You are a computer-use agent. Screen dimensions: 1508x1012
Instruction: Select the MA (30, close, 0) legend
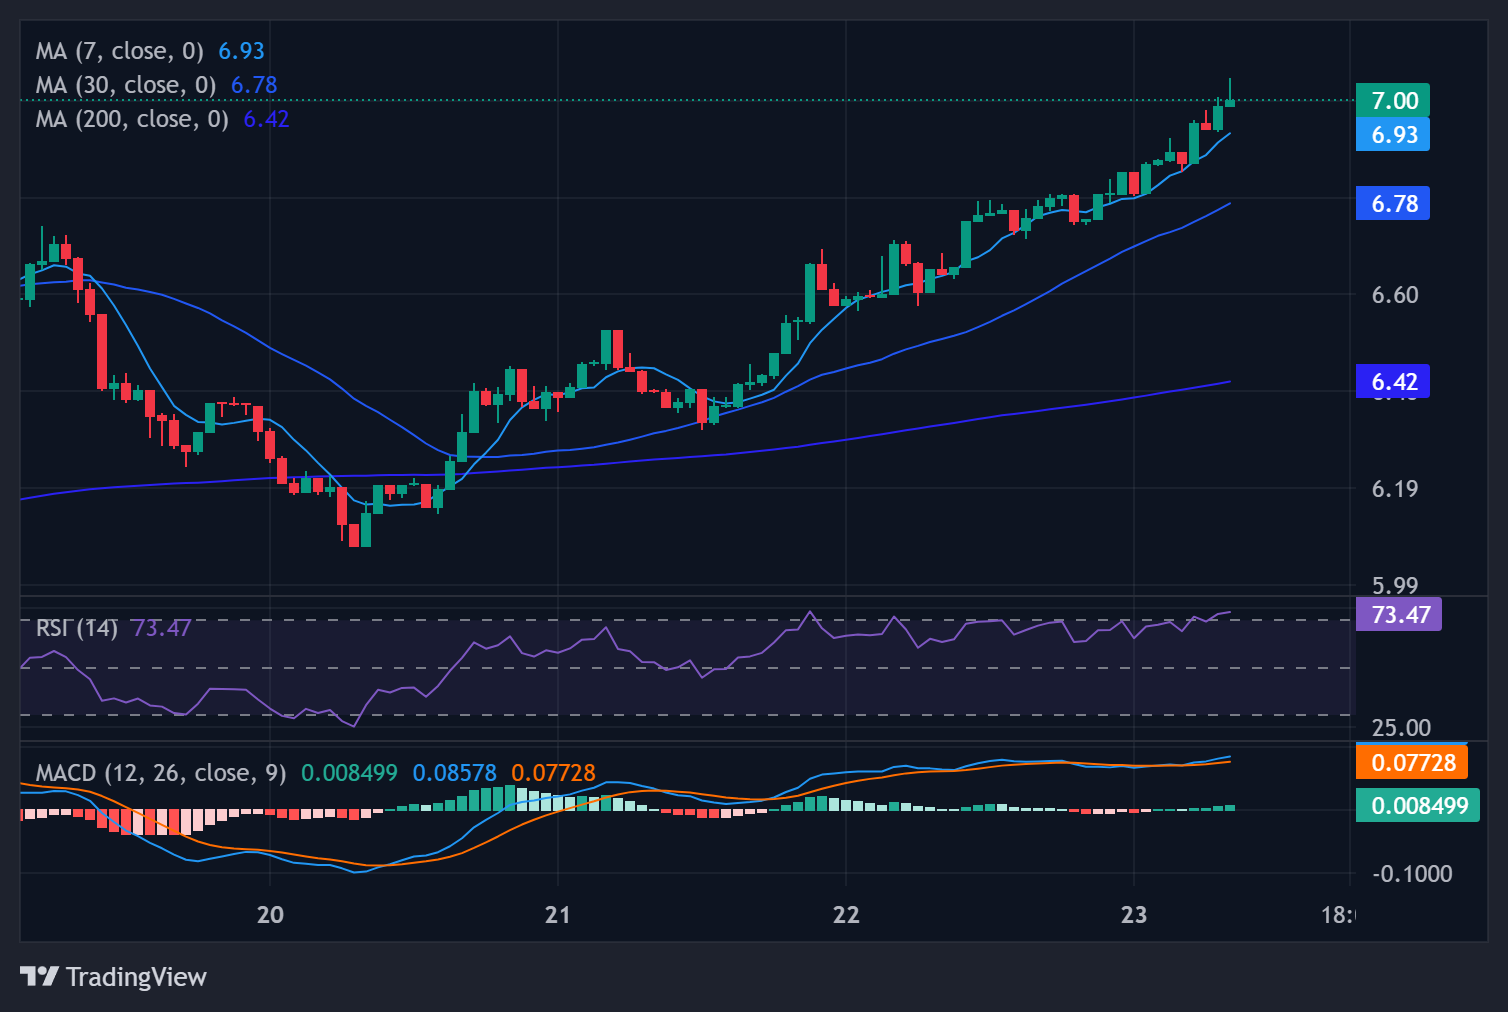[126, 85]
